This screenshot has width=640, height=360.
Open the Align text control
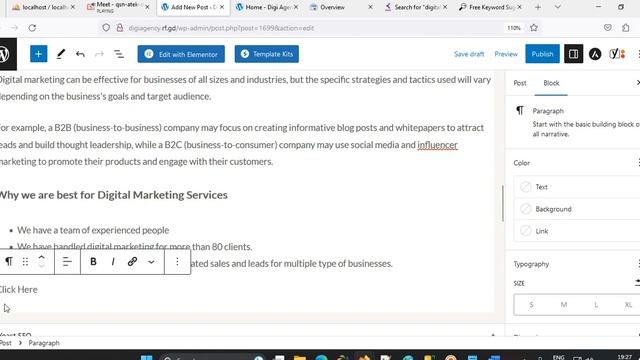[x=67, y=262]
